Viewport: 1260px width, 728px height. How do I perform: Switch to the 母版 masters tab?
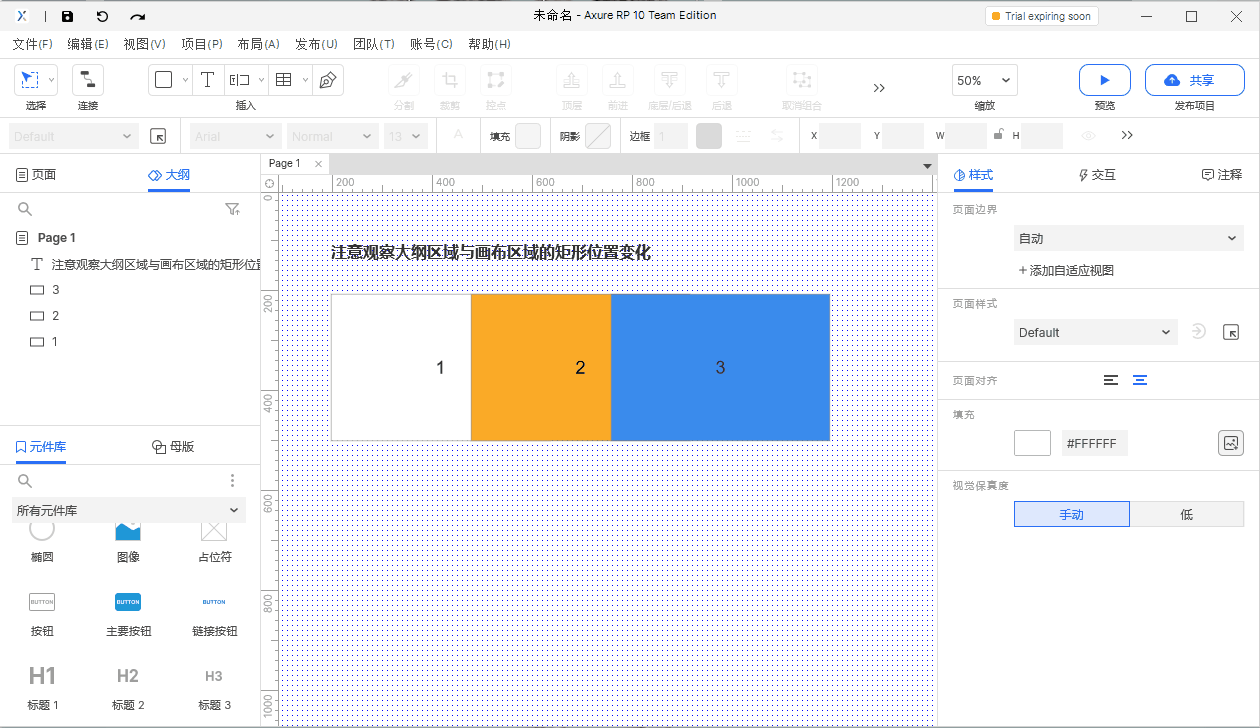coord(173,447)
